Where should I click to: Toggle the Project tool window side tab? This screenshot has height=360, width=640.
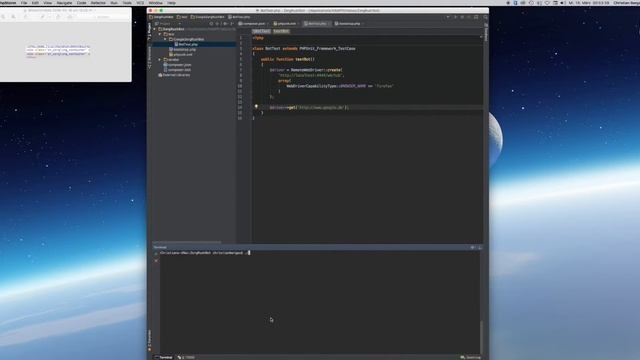point(149,31)
